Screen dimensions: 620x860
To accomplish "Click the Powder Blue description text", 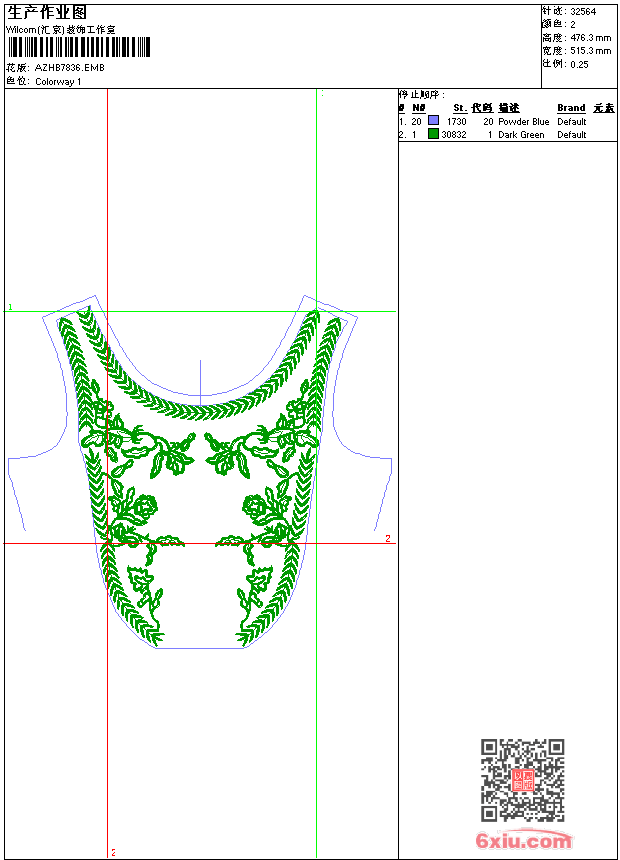I will coord(523,122).
